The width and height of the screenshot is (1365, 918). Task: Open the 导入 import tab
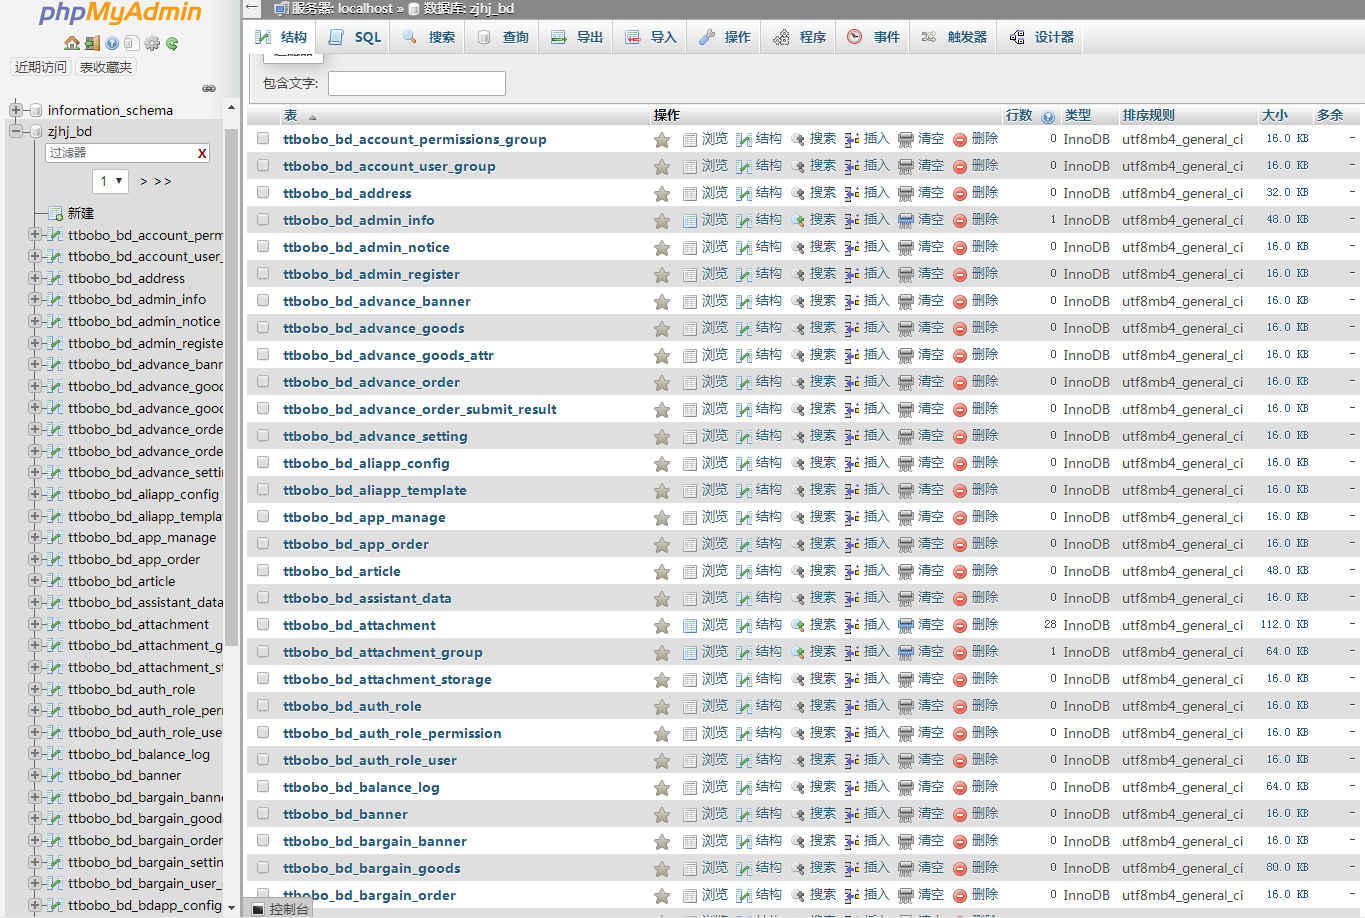coord(651,37)
